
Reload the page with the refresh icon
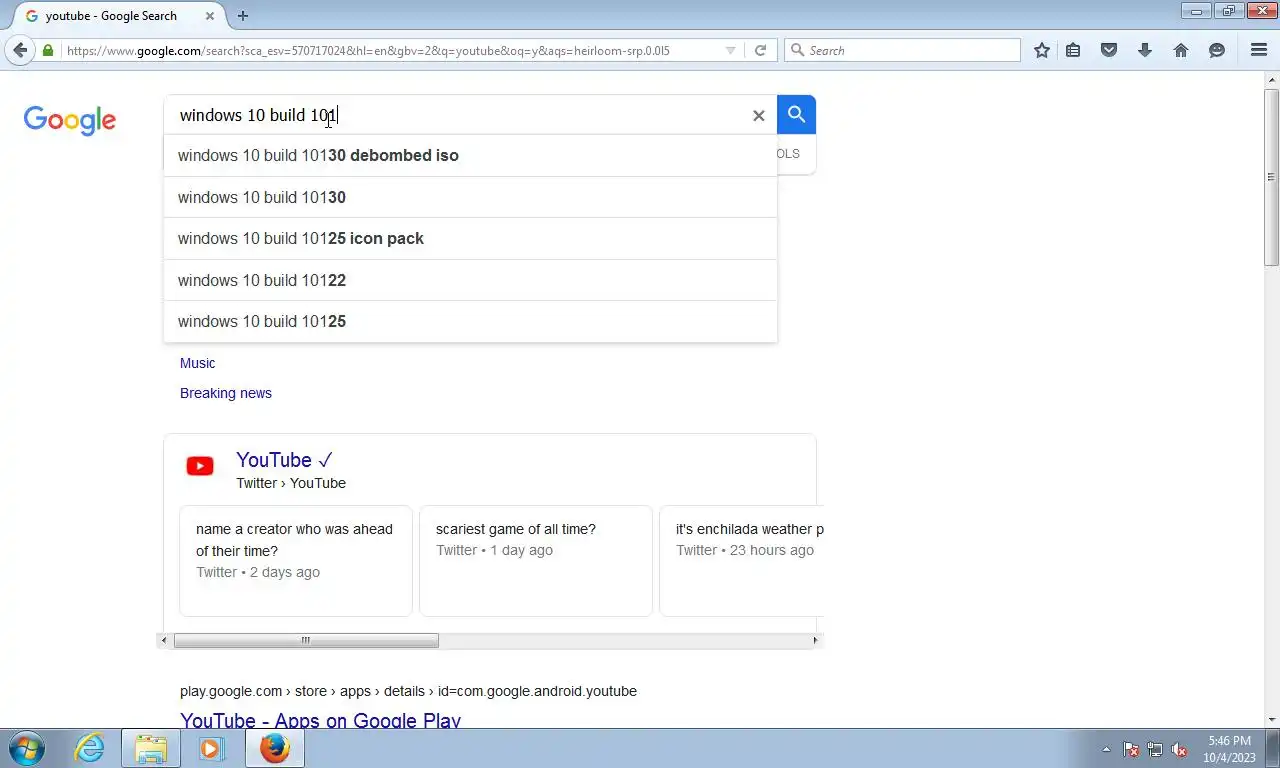point(760,50)
